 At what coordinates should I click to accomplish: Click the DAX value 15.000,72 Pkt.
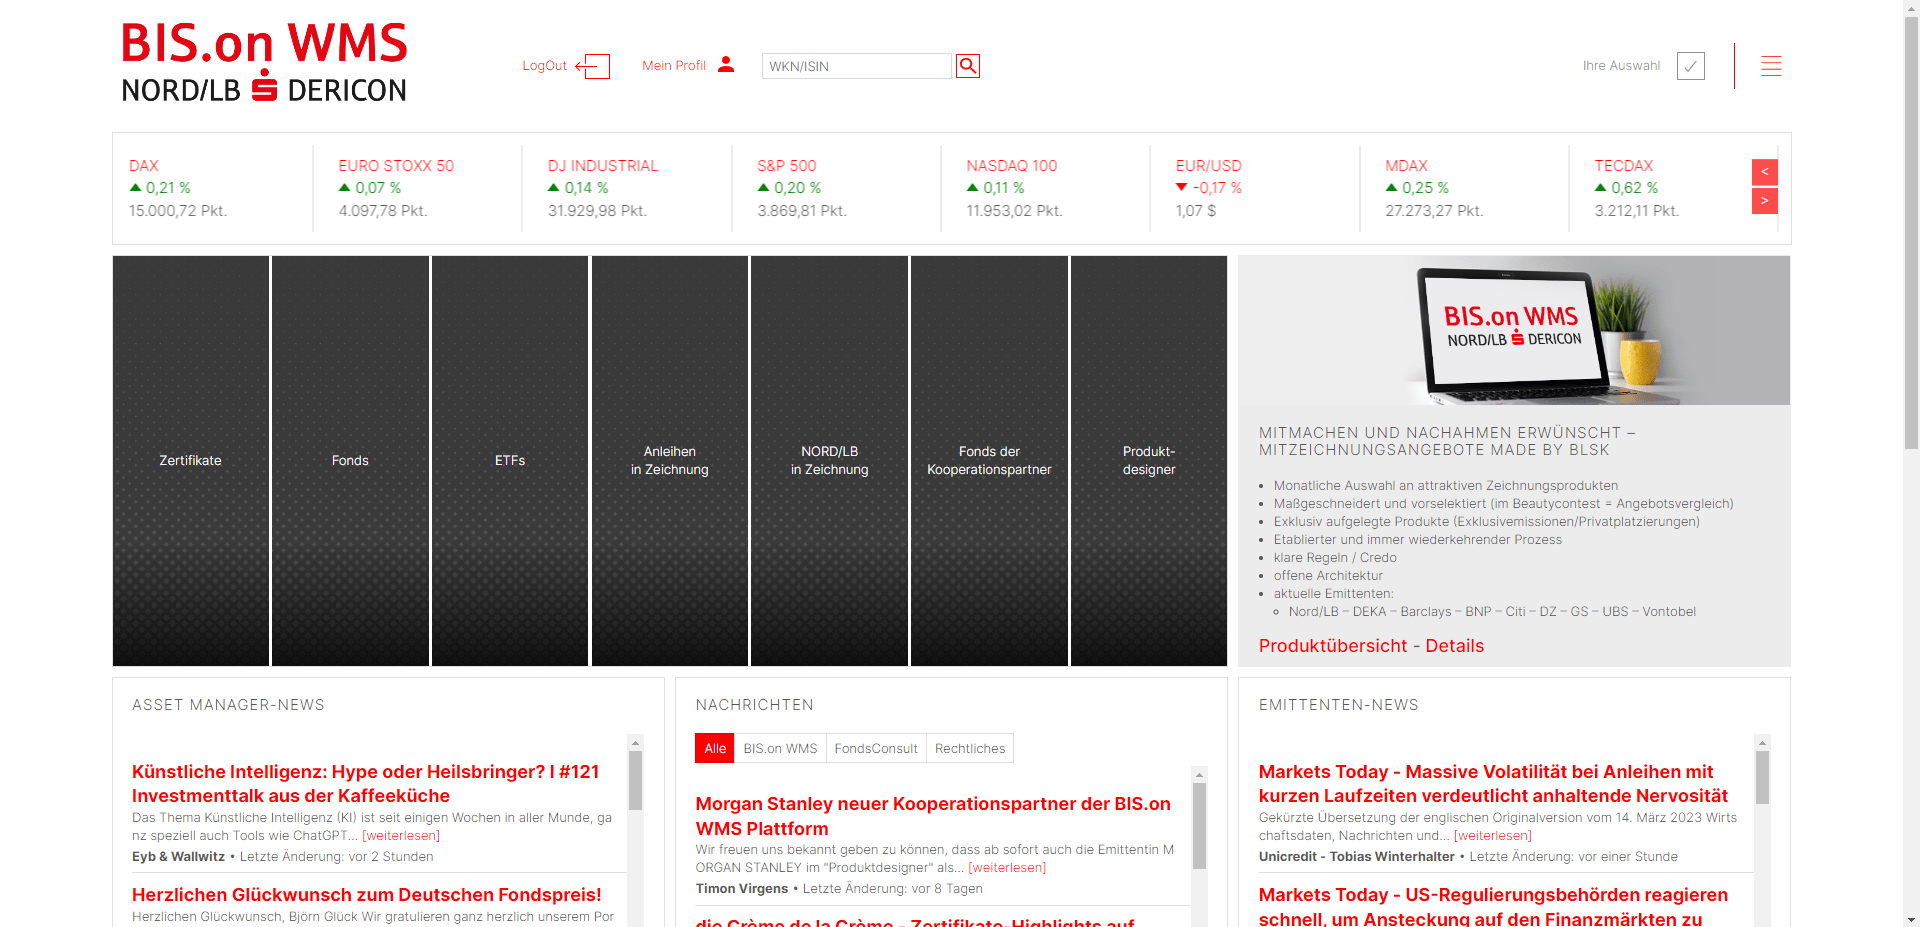[x=178, y=211]
